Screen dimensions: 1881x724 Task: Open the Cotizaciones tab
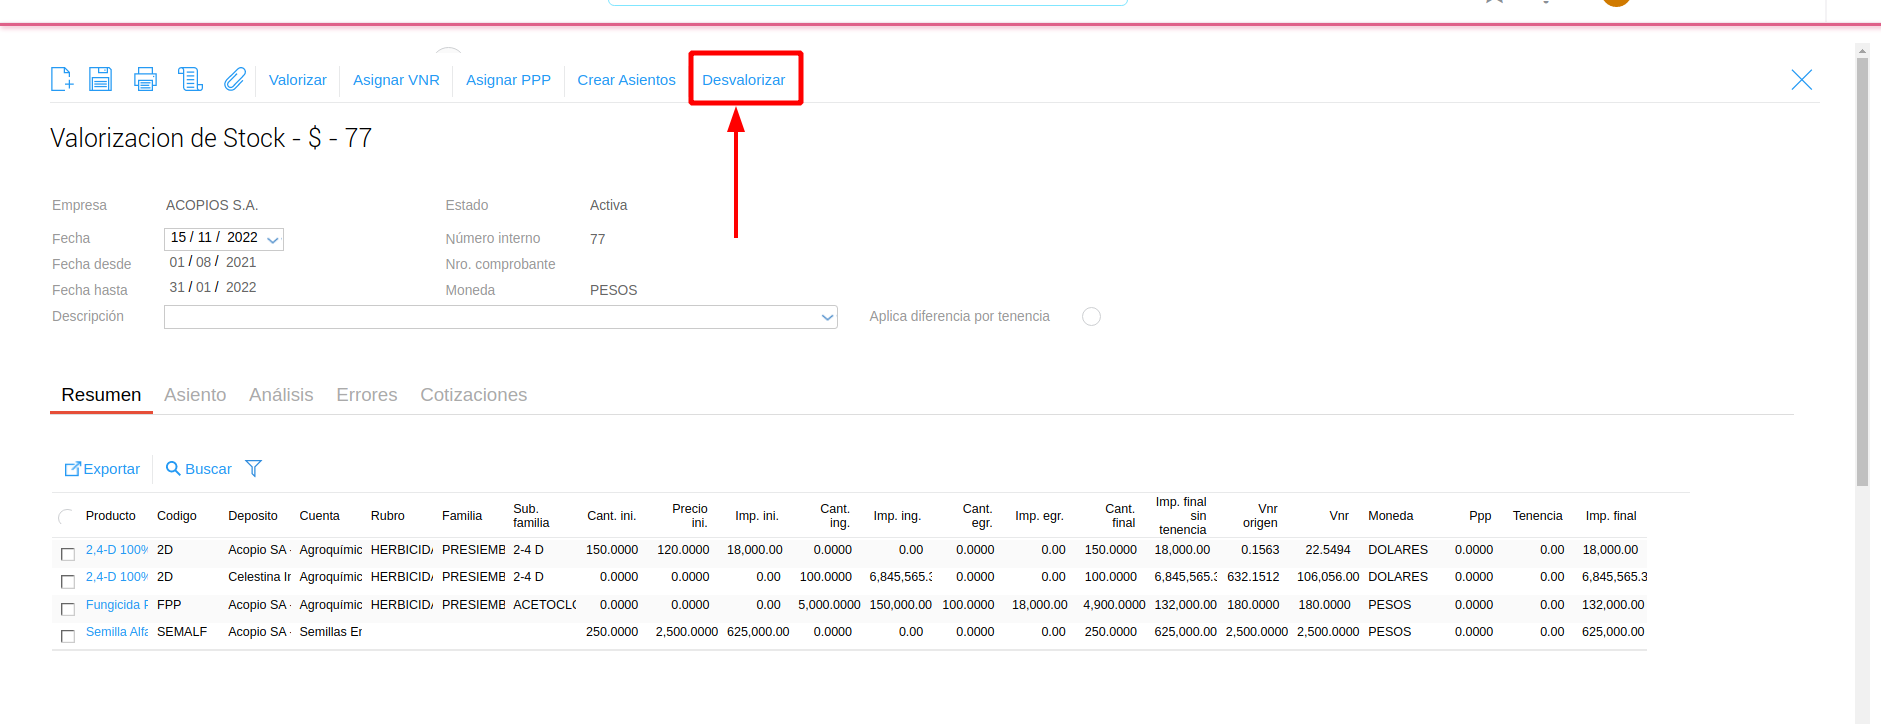coord(473,395)
